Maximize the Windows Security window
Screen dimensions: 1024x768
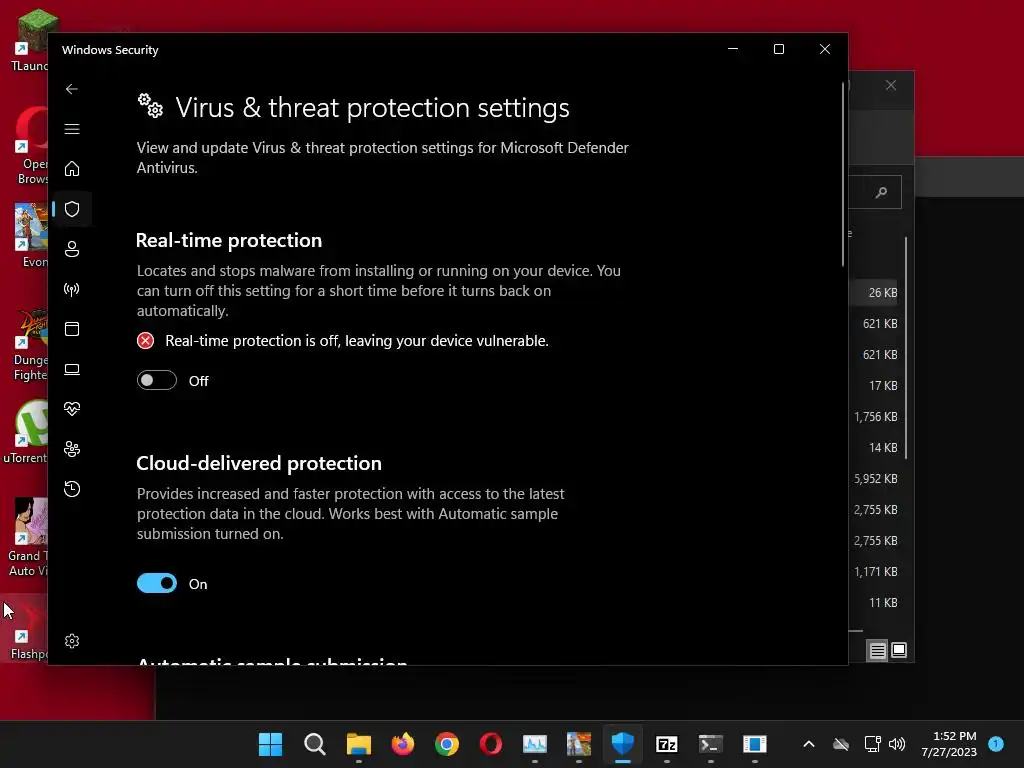[778, 49]
